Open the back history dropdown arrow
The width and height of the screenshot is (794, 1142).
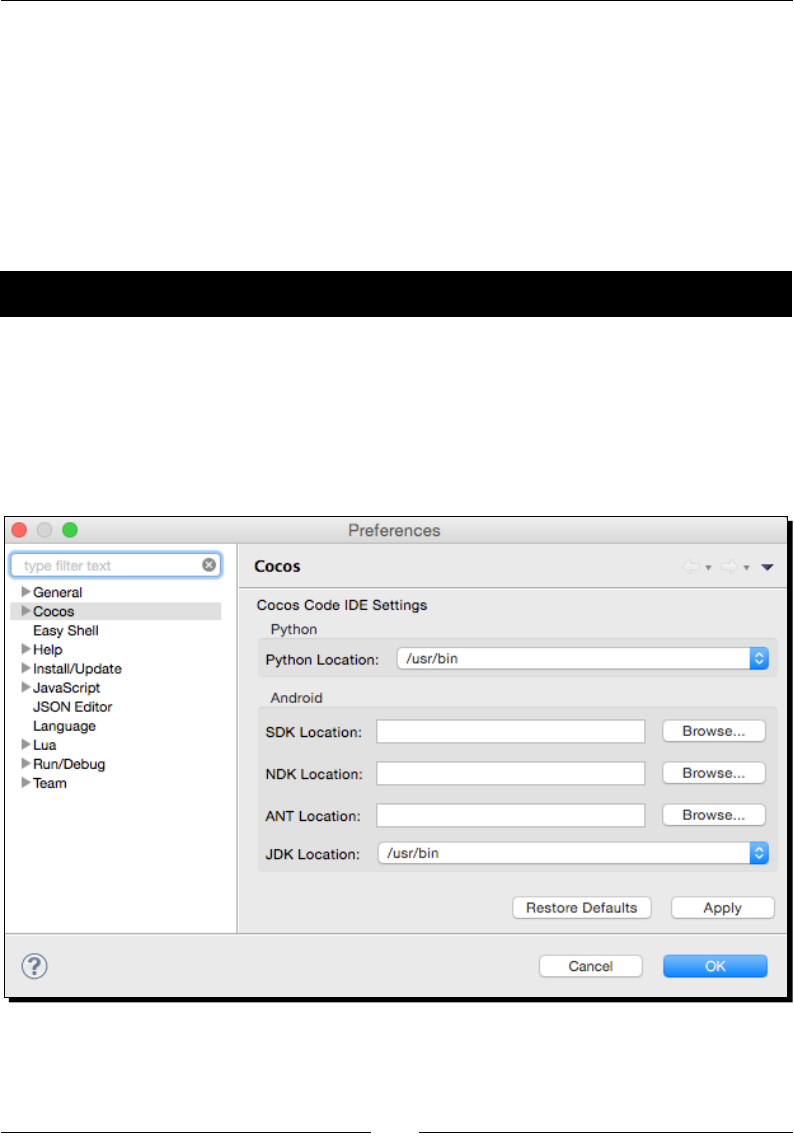click(x=708, y=567)
